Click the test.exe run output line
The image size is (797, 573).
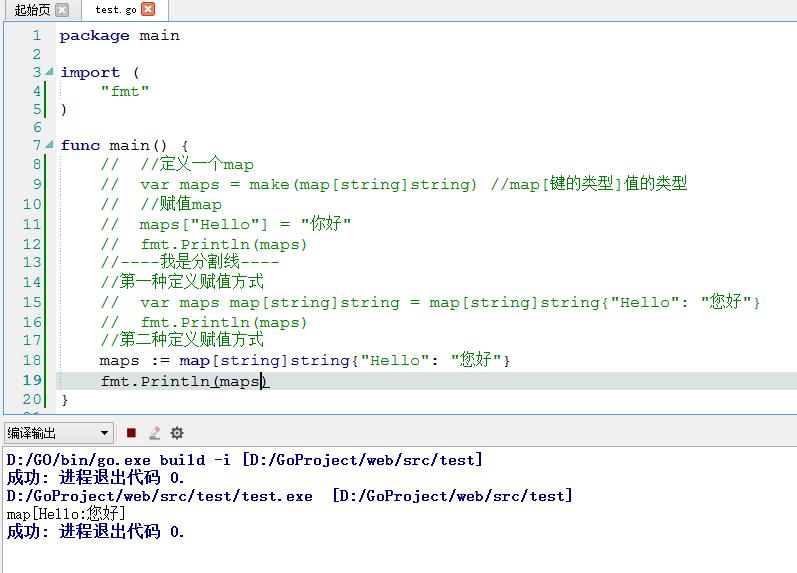click(289, 496)
